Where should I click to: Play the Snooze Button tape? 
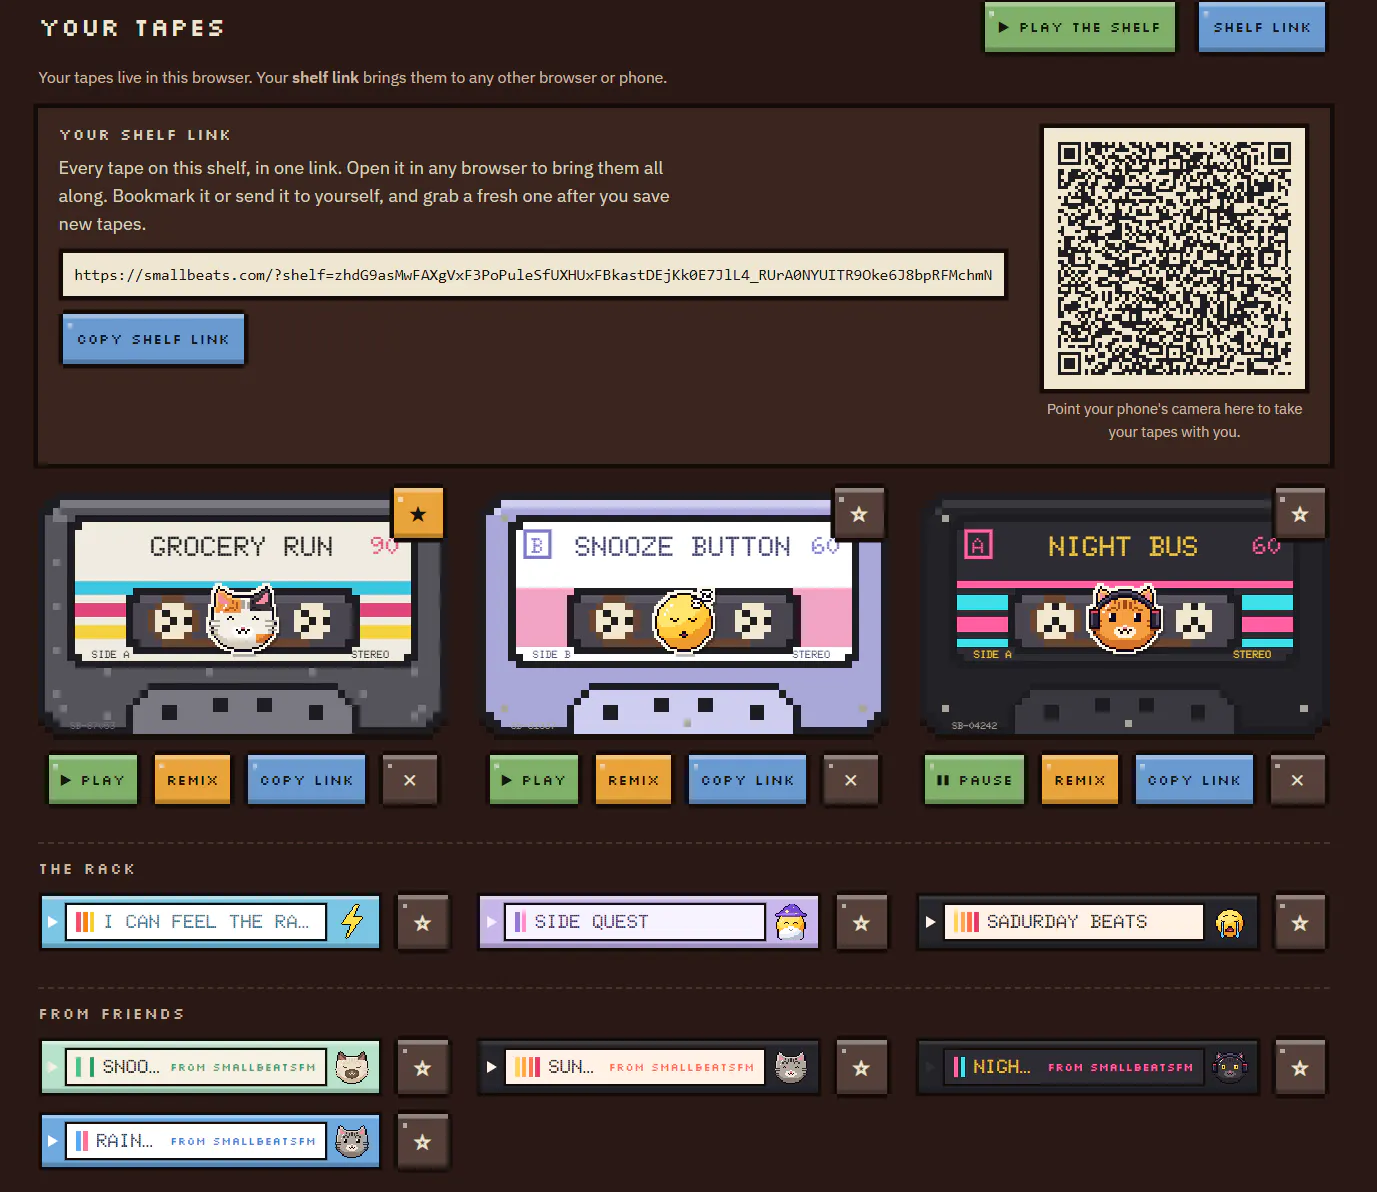pyautogui.click(x=534, y=780)
